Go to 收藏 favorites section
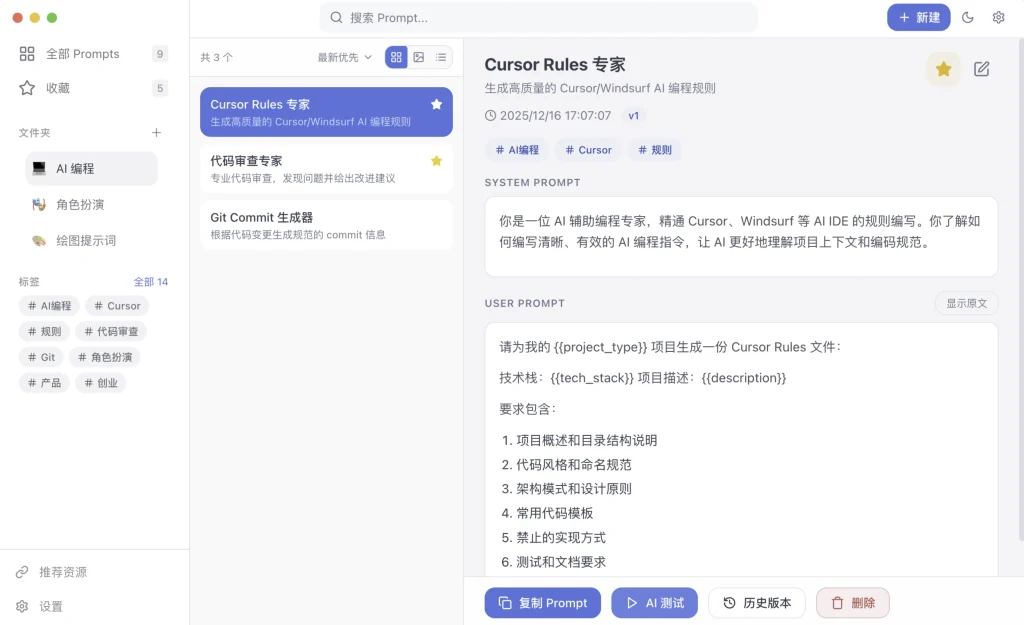1024x625 pixels. click(x=58, y=88)
